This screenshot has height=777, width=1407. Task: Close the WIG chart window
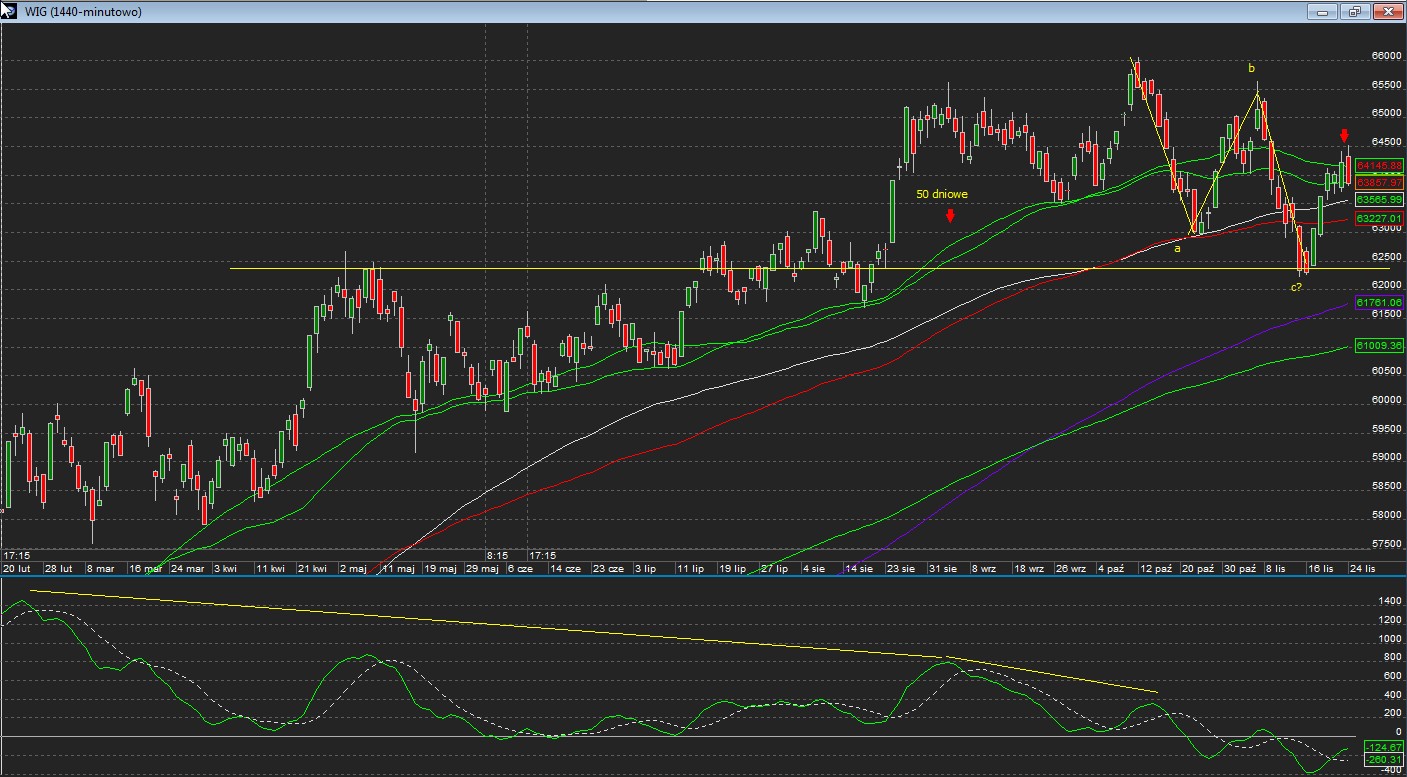tap(1387, 12)
